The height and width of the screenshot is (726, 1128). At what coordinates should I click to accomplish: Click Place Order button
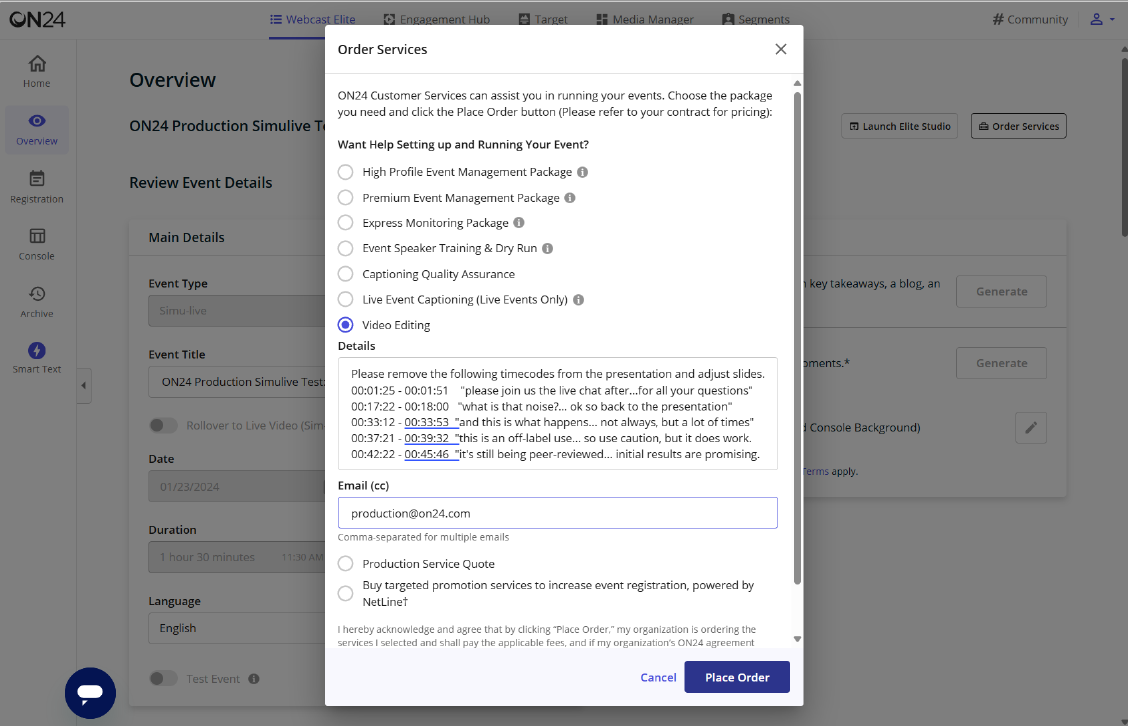pos(737,677)
